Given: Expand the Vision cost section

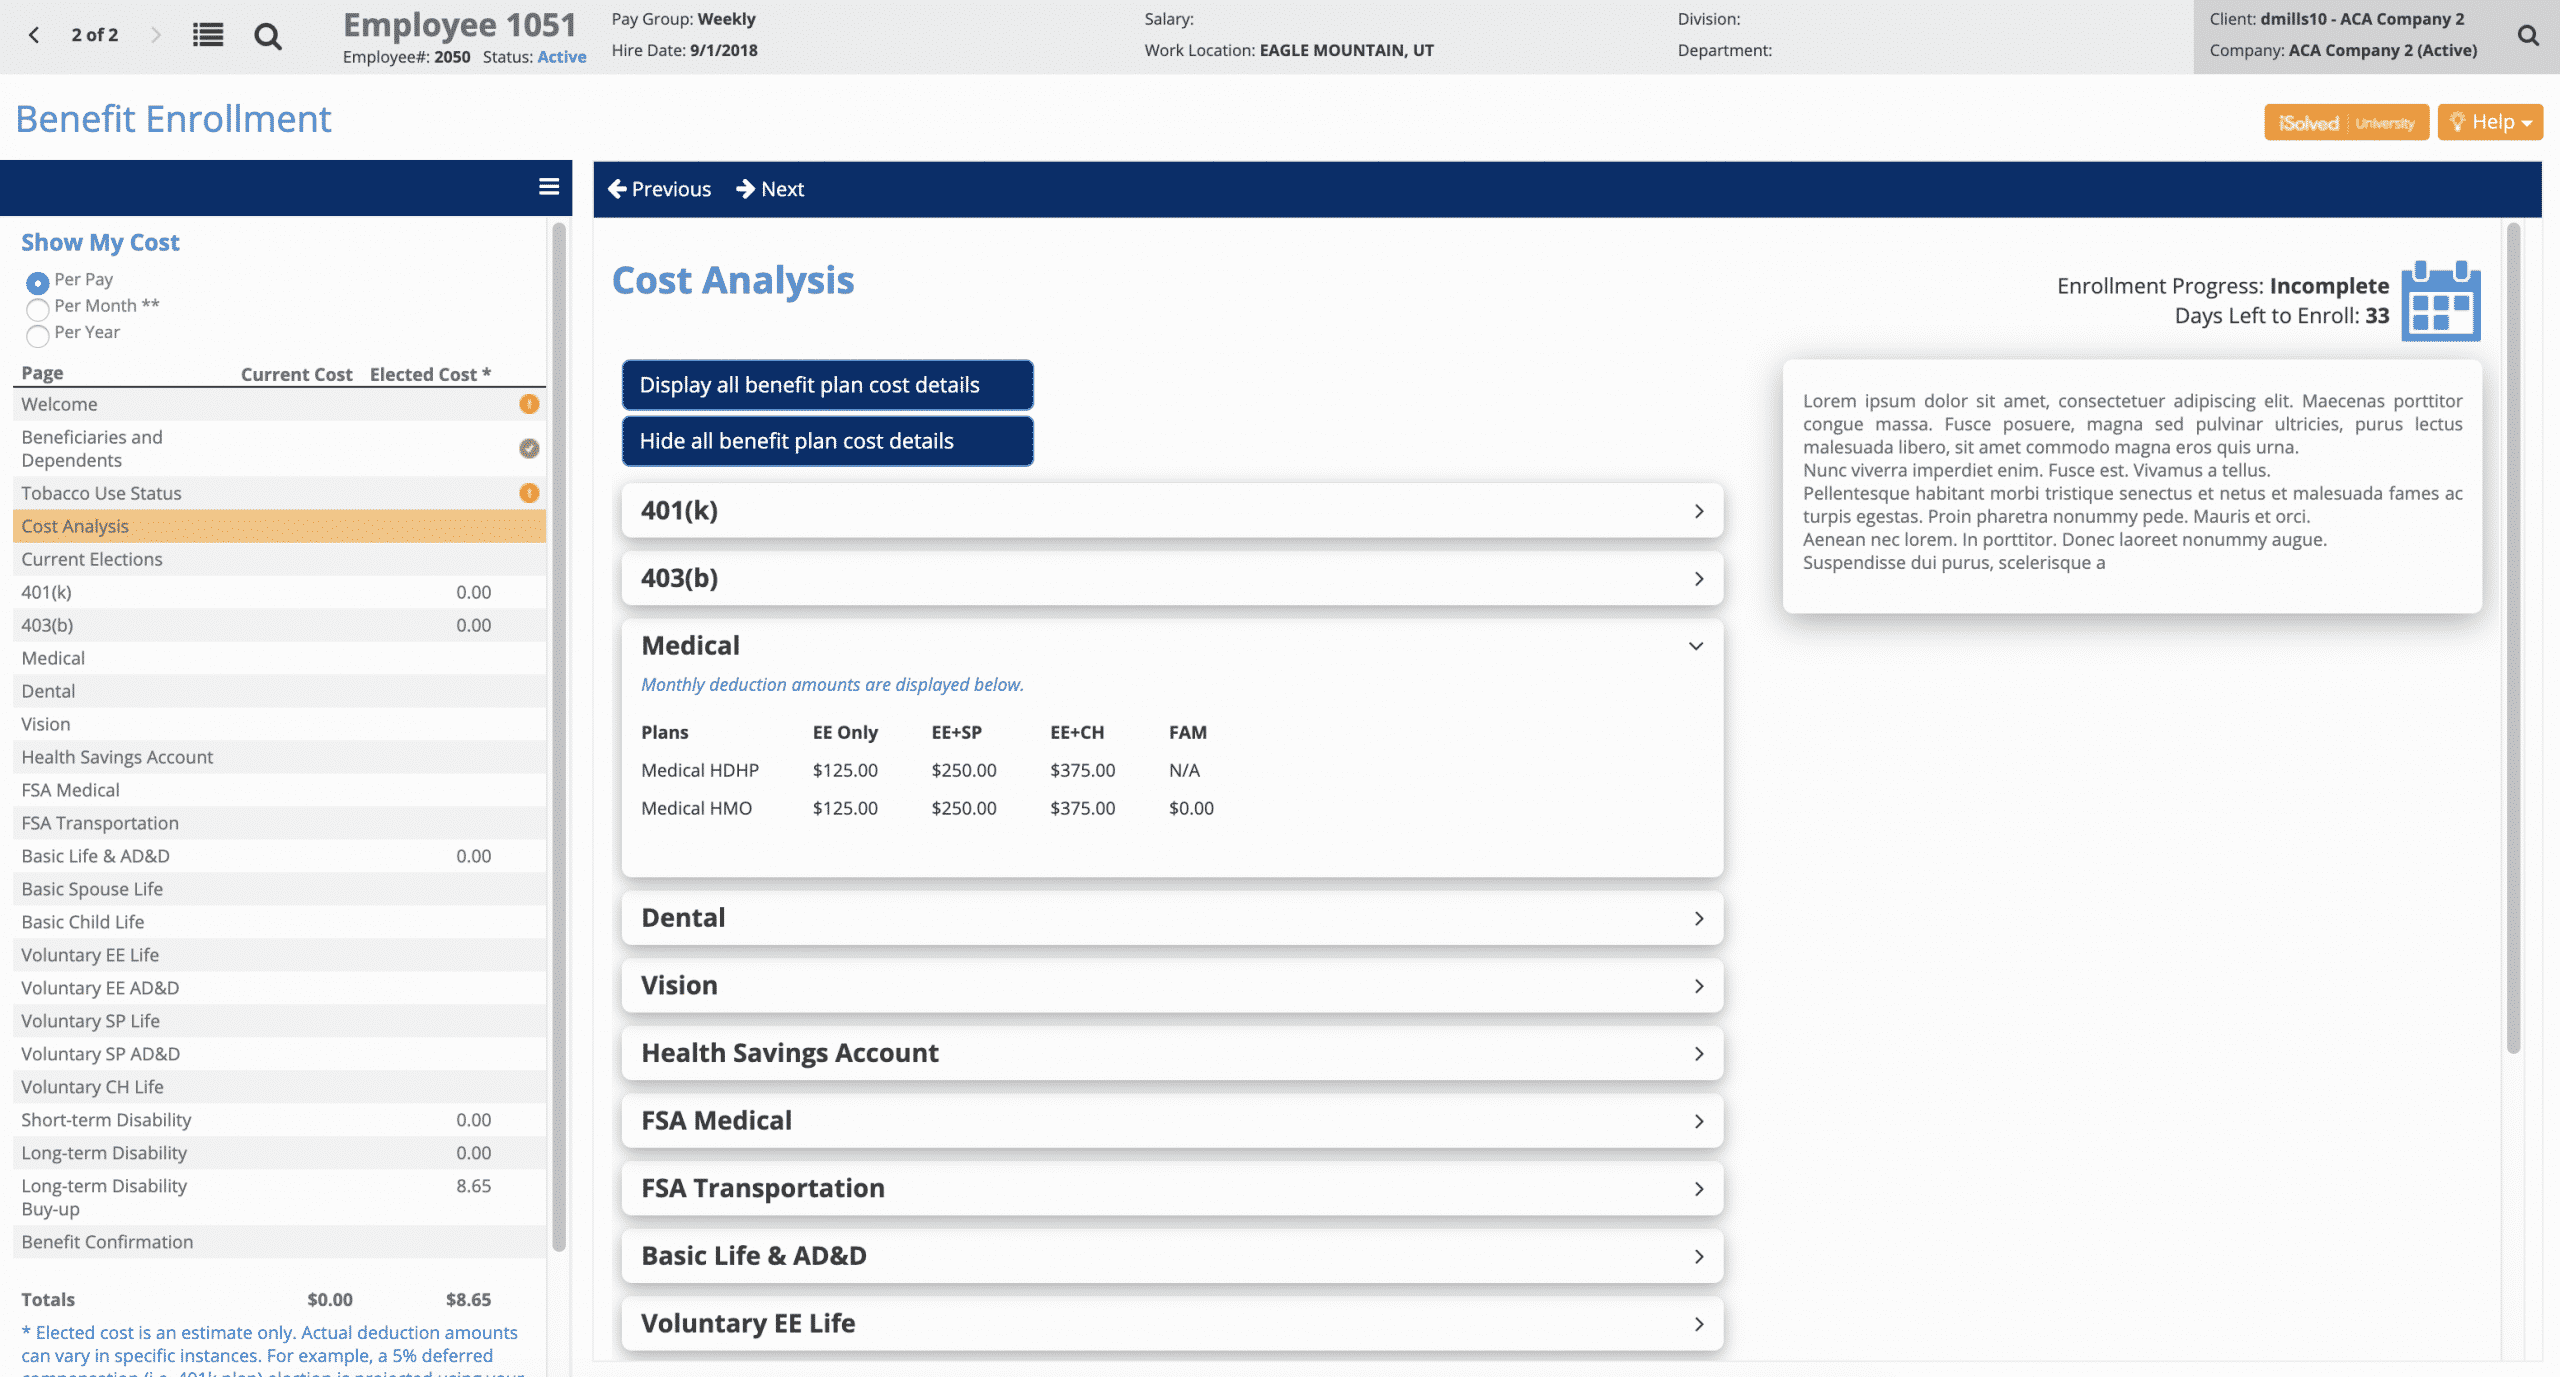Looking at the screenshot, I should [x=1172, y=986].
